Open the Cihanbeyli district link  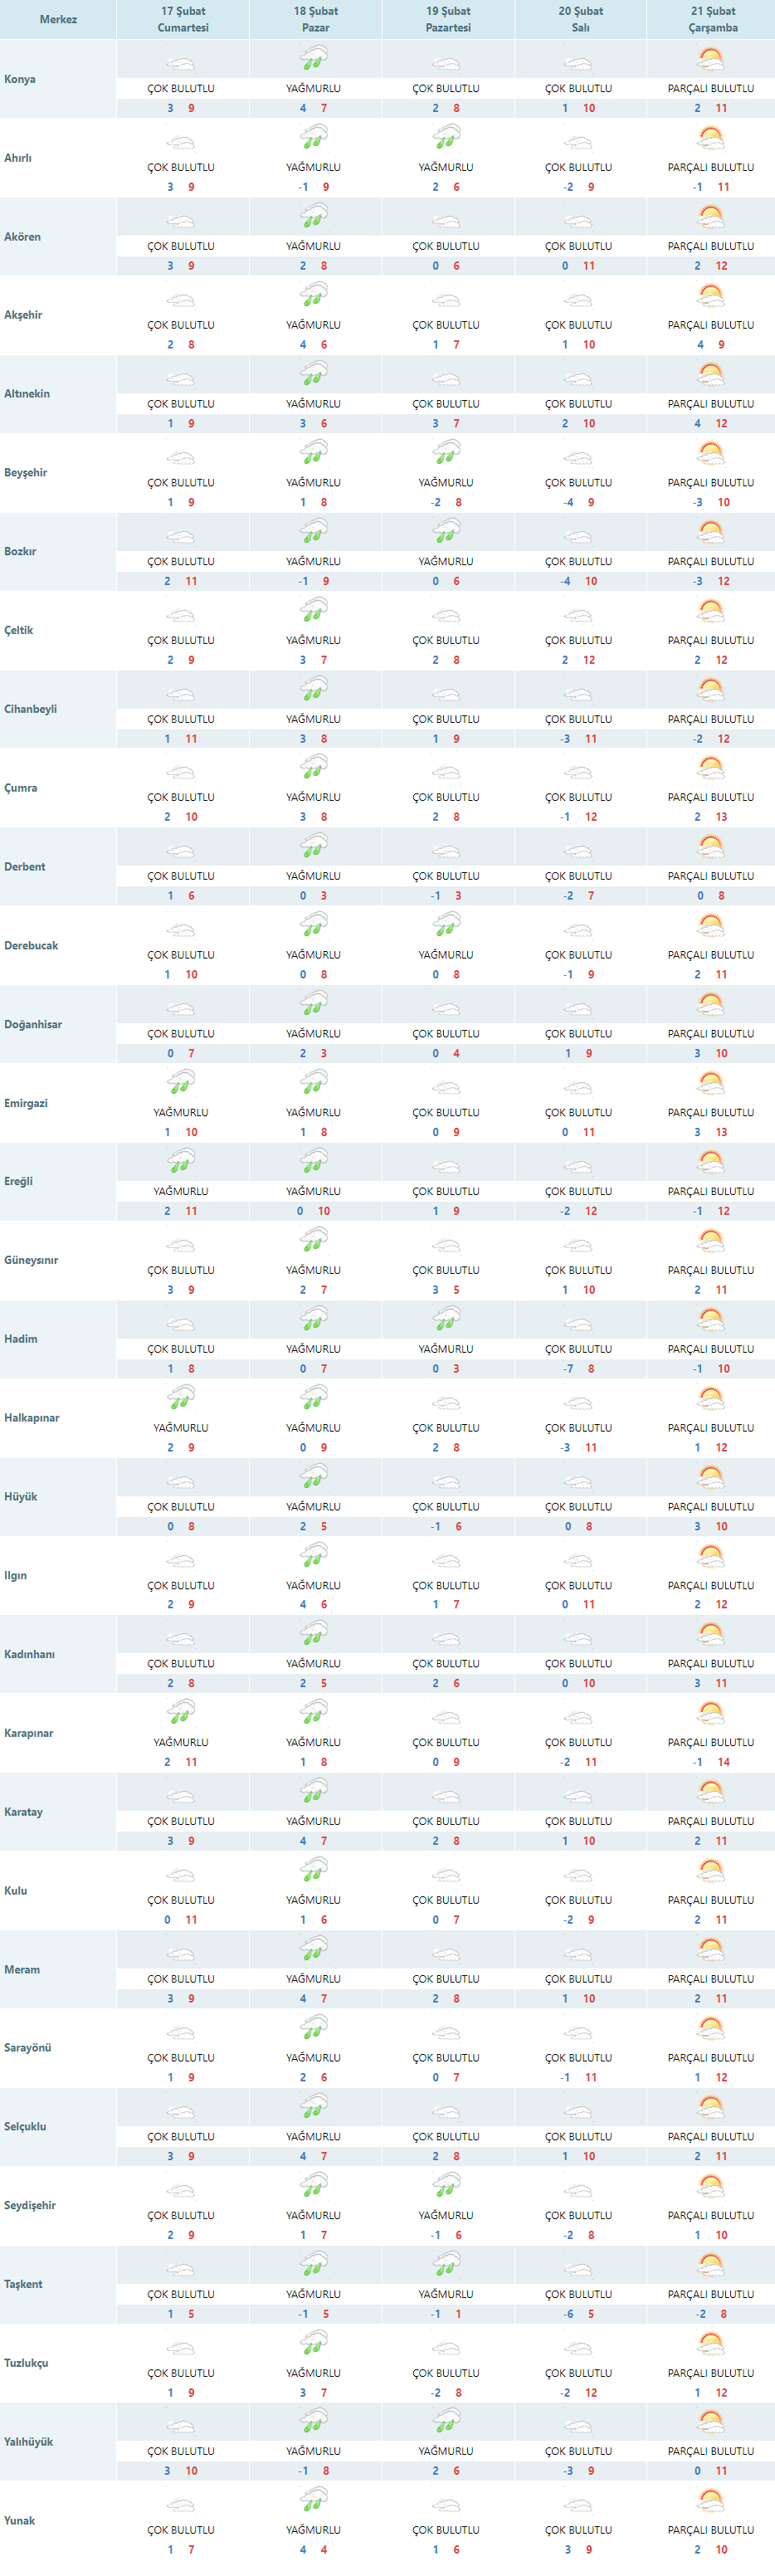(x=30, y=709)
